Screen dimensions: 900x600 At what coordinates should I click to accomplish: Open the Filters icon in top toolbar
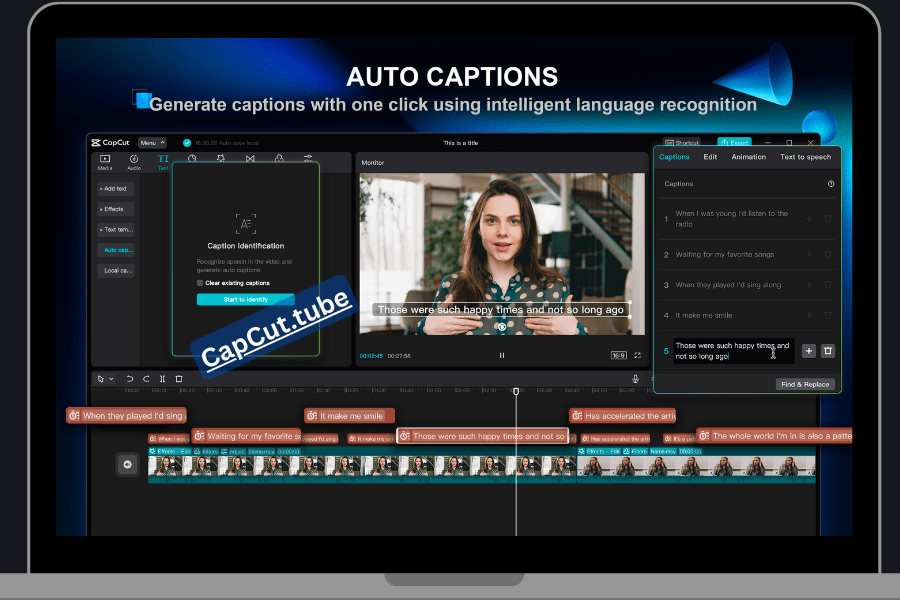(279, 158)
